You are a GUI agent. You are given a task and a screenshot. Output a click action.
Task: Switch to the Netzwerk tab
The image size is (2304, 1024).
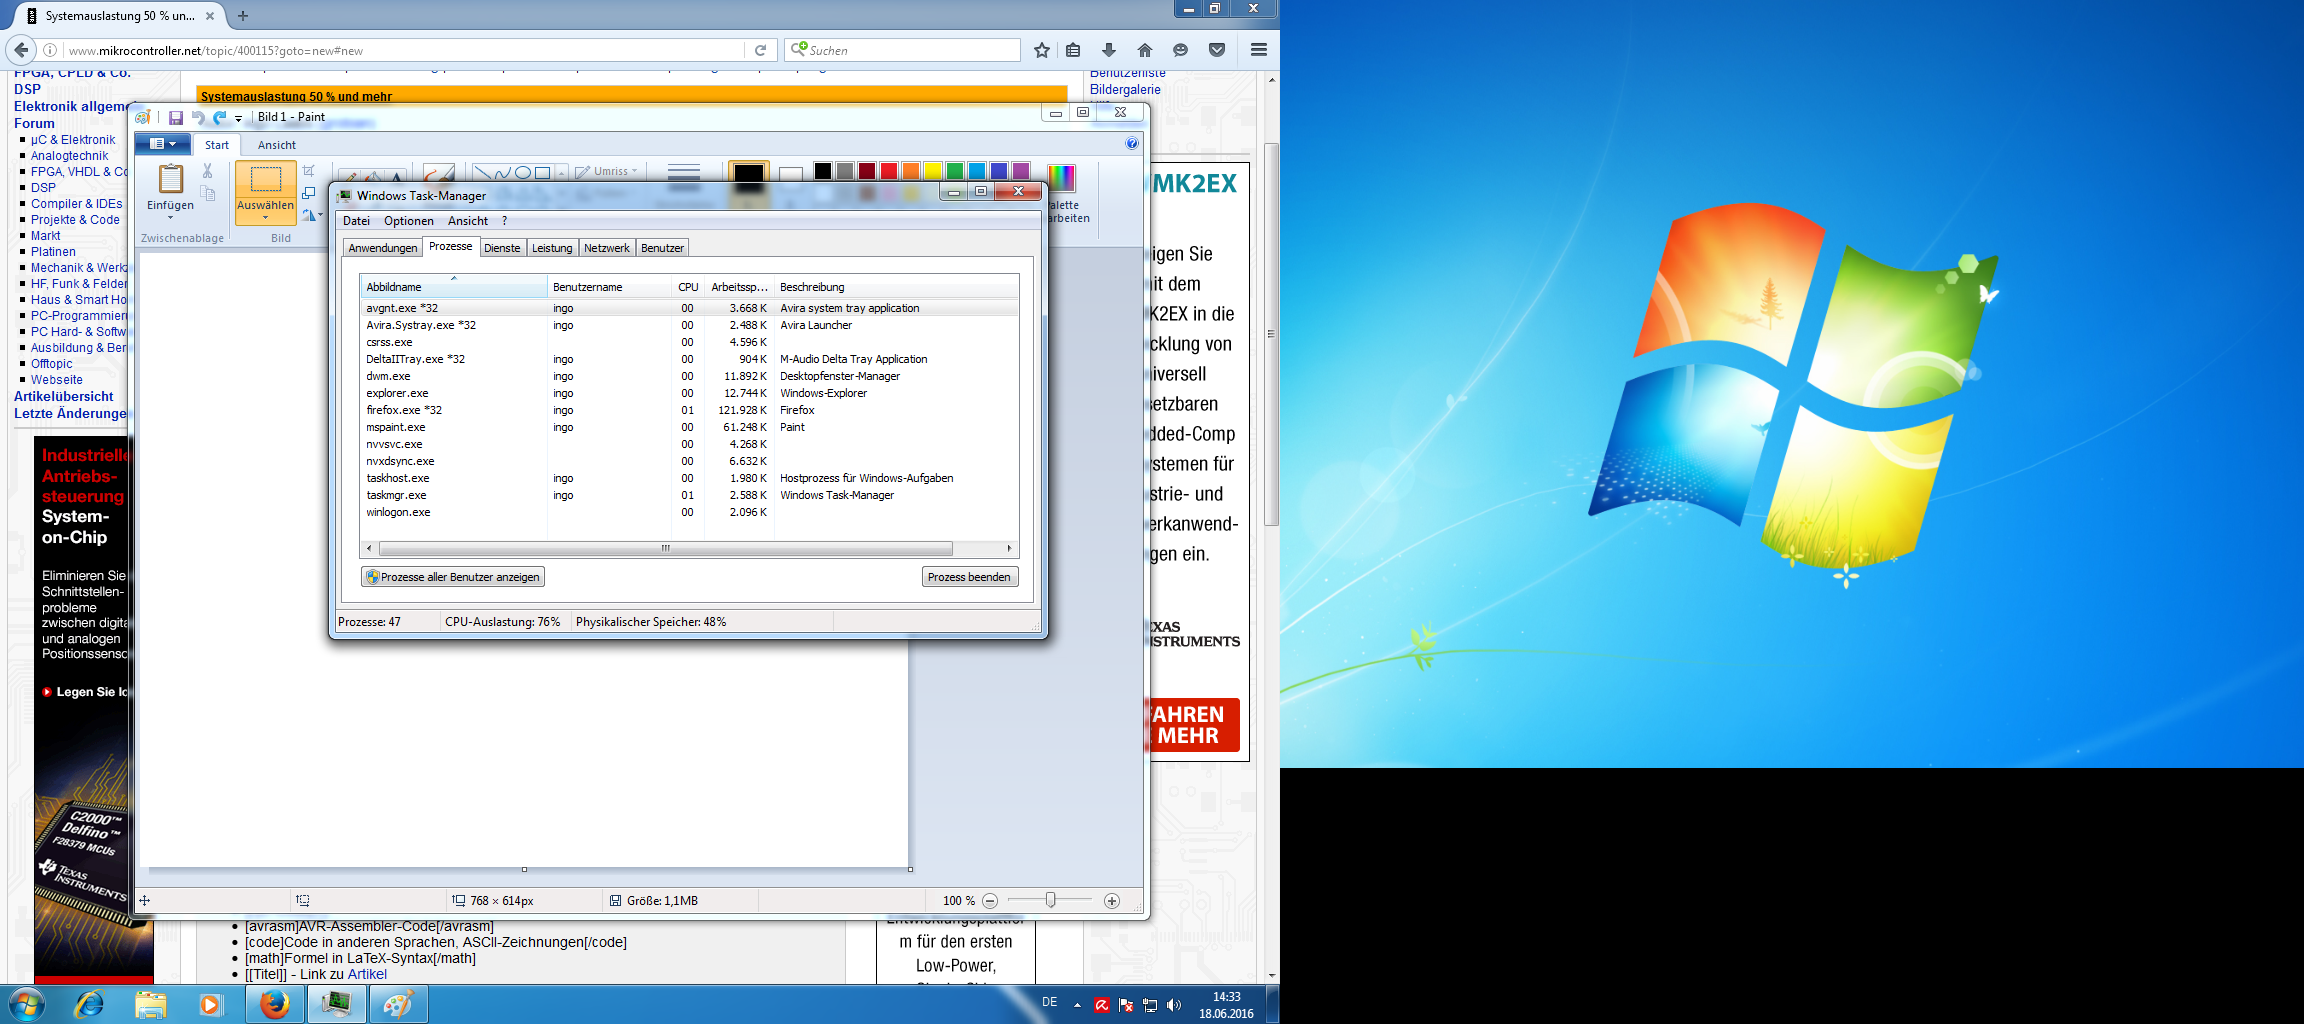tap(607, 248)
